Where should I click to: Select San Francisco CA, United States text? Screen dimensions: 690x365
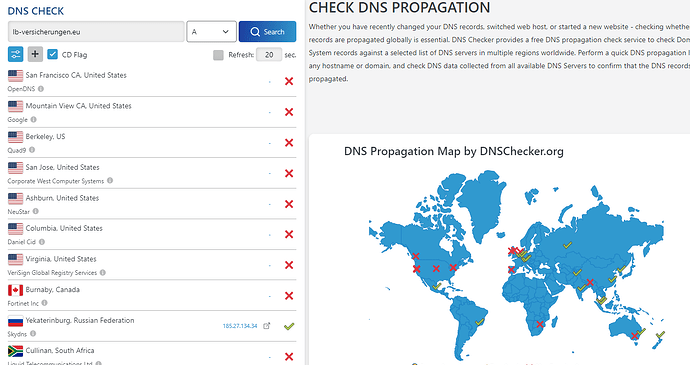pyautogui.click(x=76, y=75)
